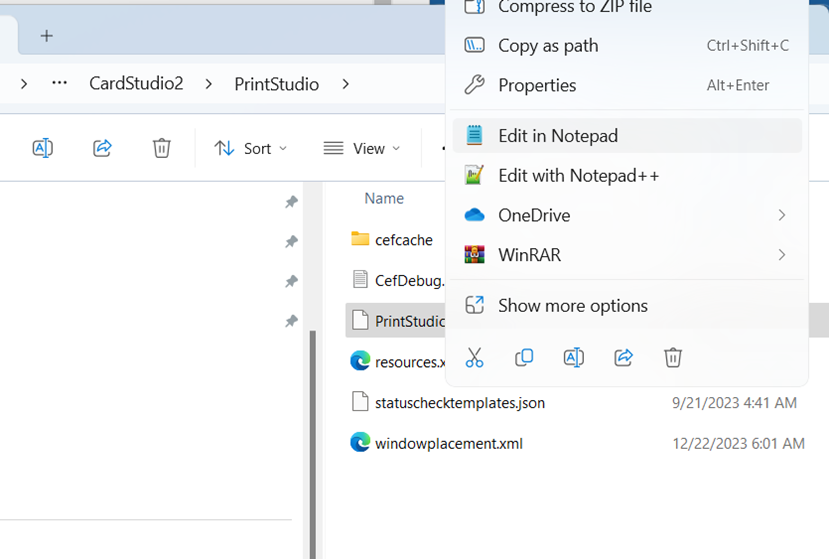Navigate to the CardStudio2 breadcrumb

point(136,84)
